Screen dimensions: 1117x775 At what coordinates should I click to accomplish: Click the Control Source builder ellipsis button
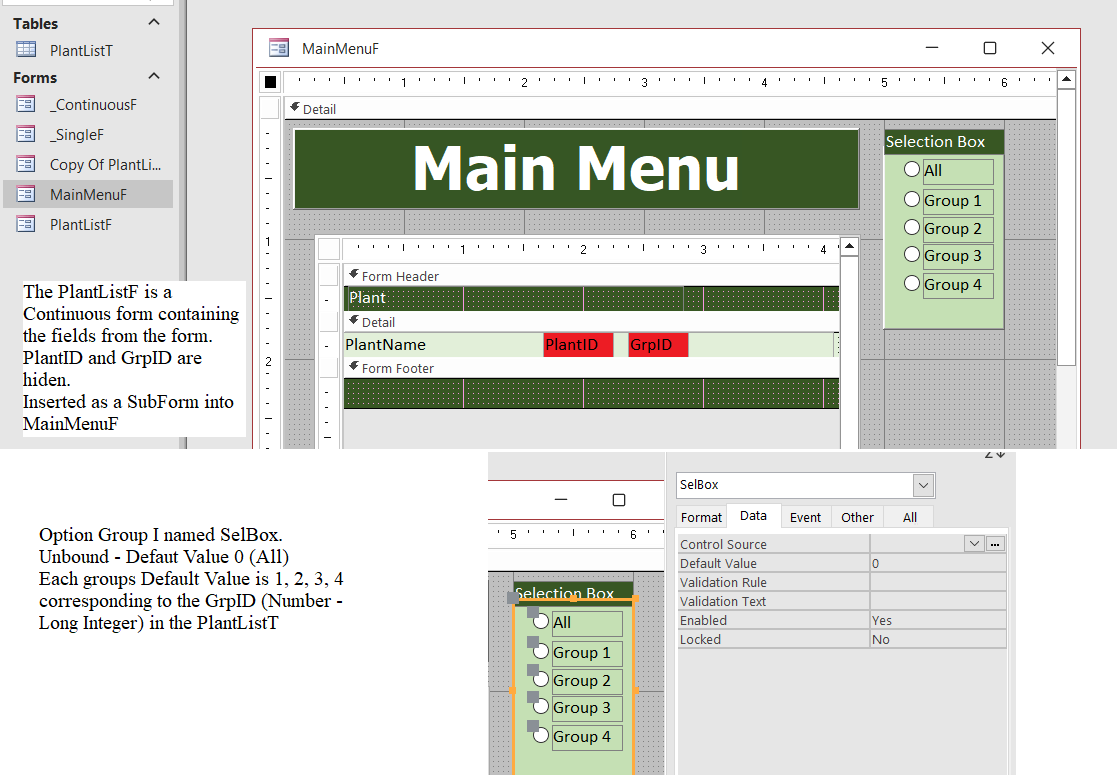(x=995, y=544)
